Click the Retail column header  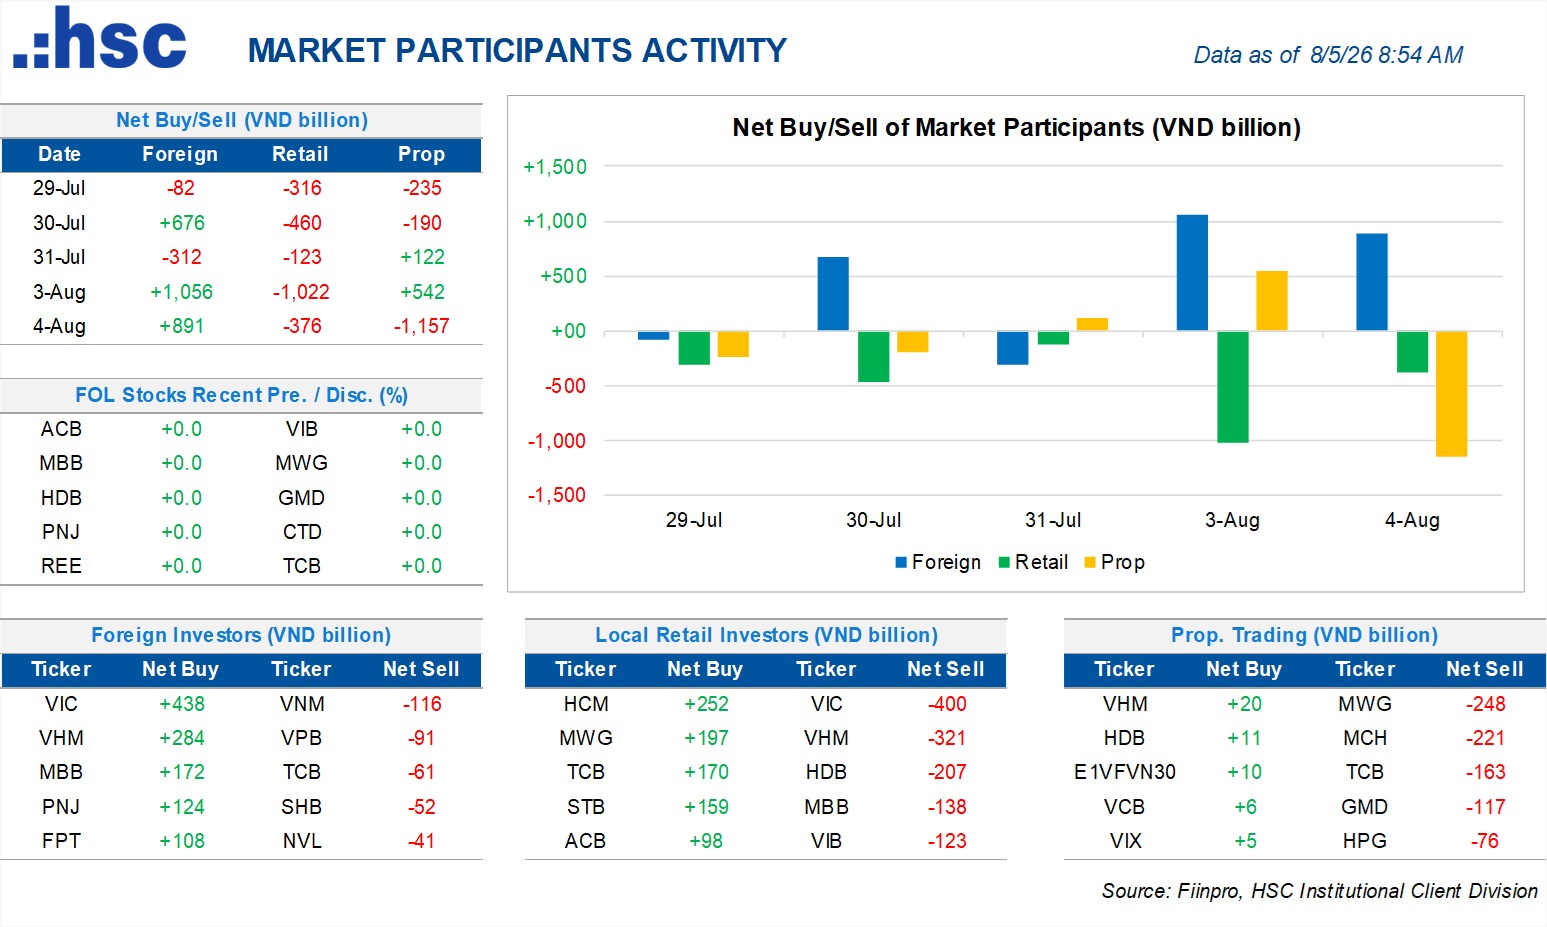pyautogui.click(x=300, y=154)
